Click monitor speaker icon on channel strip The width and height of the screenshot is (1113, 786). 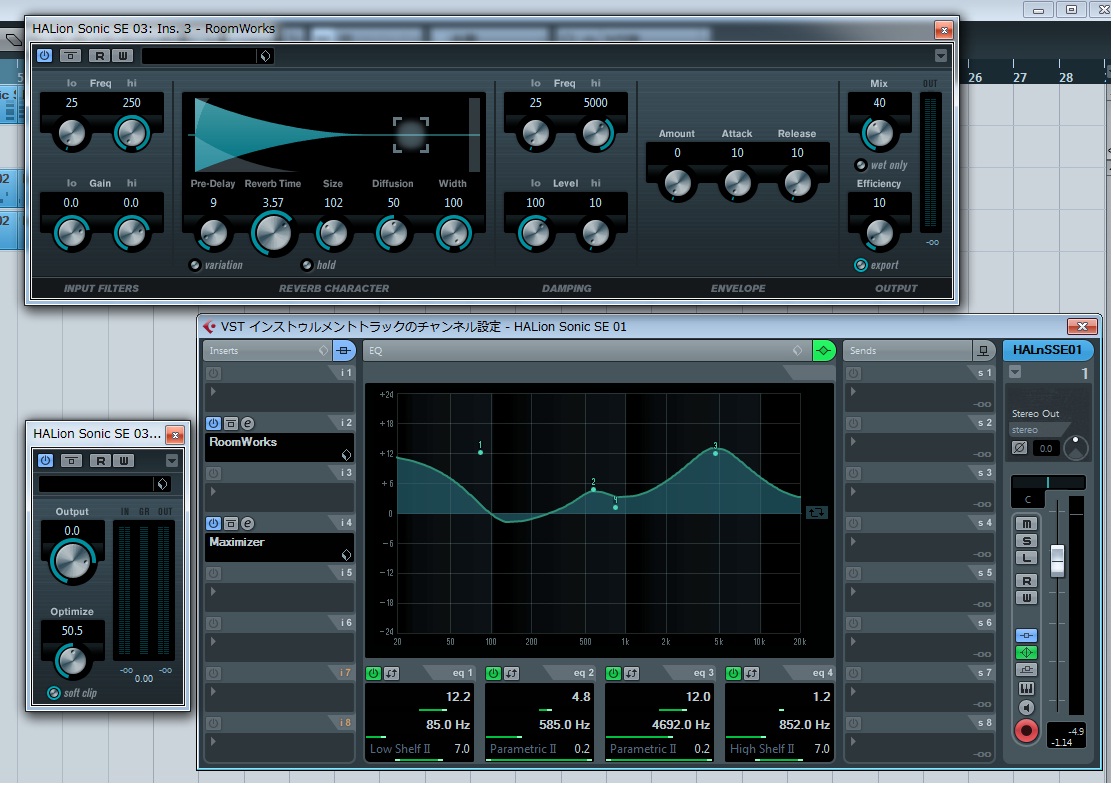pos(1026,707)
